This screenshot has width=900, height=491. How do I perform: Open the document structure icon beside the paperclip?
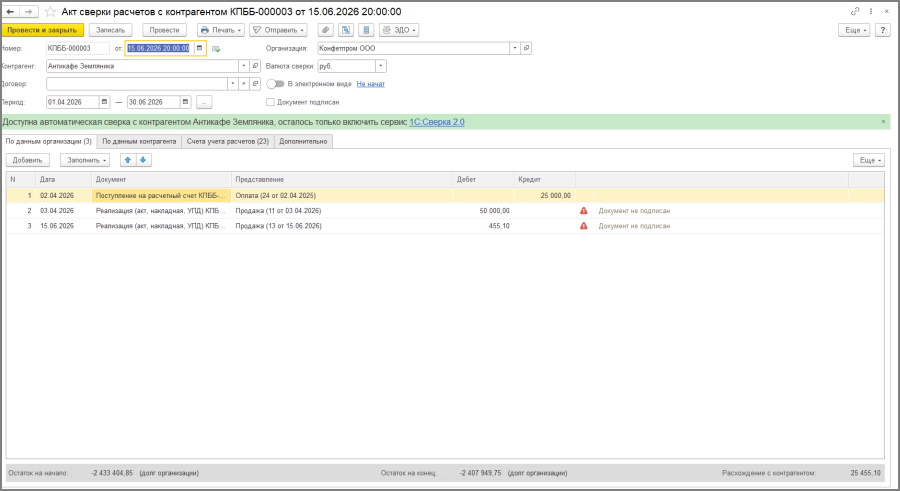click(346, 30)
